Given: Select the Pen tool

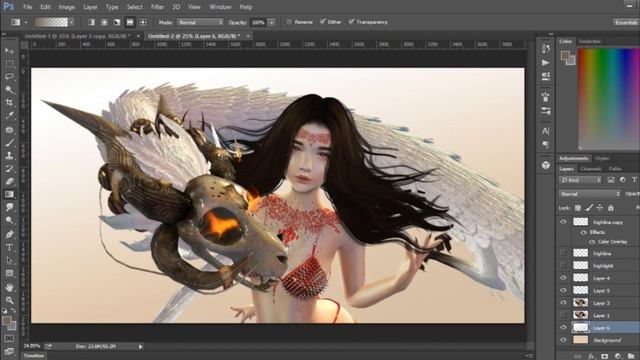Looking at the screenshot, I should tap(9, 235).
